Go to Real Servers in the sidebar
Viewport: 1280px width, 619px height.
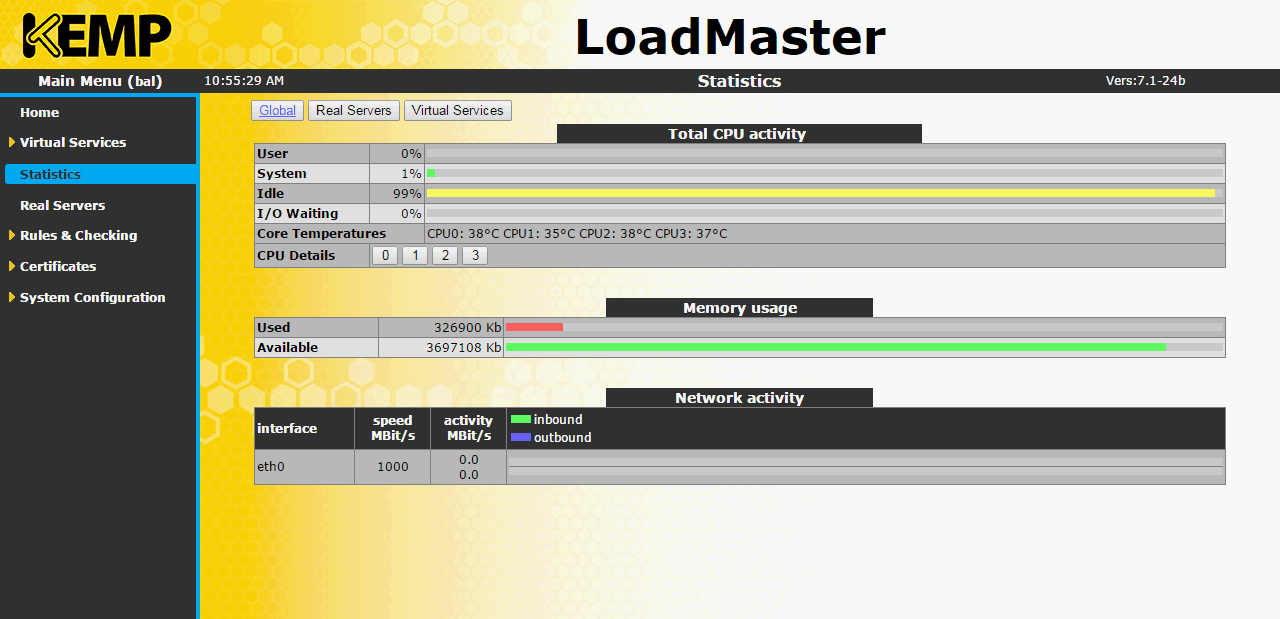(x=62, y=205)
